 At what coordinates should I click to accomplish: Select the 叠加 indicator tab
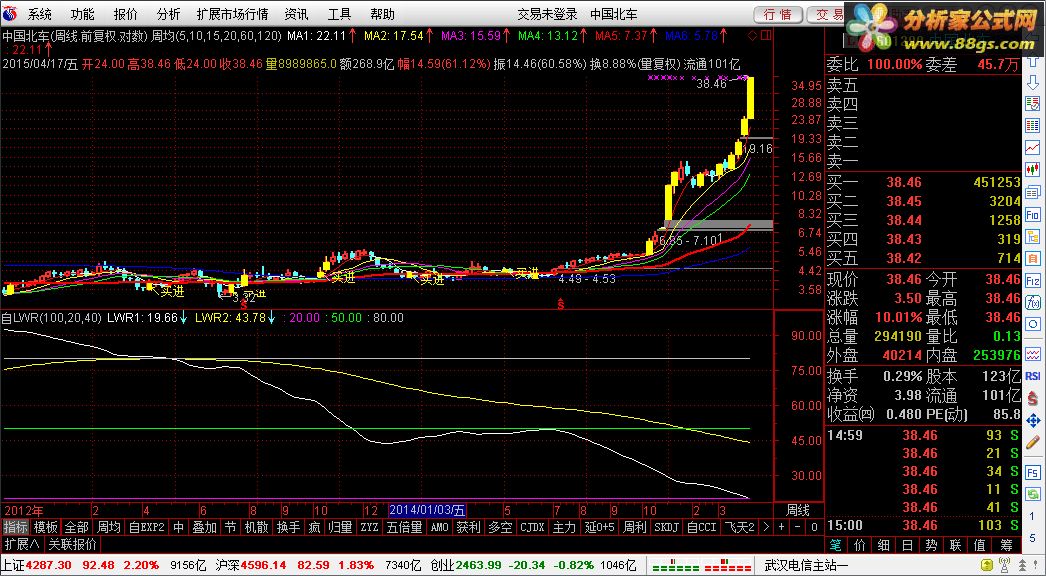tap(205, 527)
